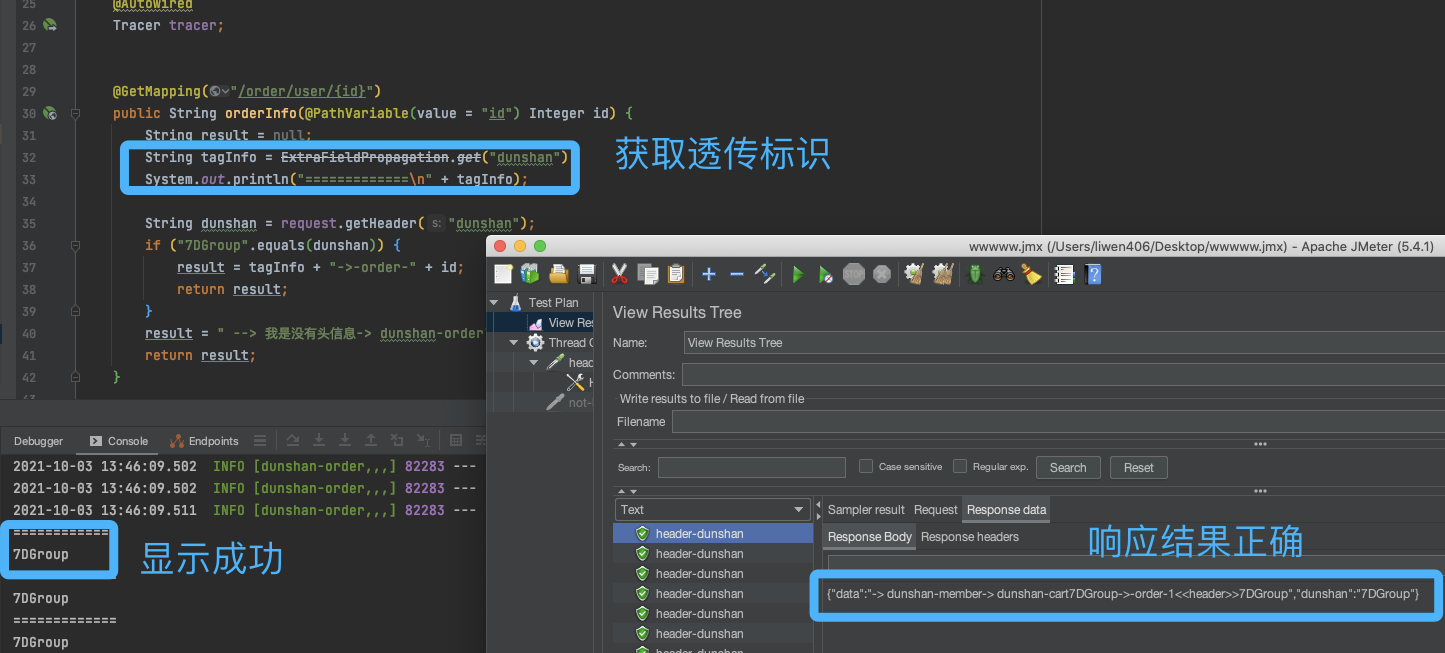1445x653 pixels.
Task: Open the binoculars Search icon
Action: coord(1004,274)
